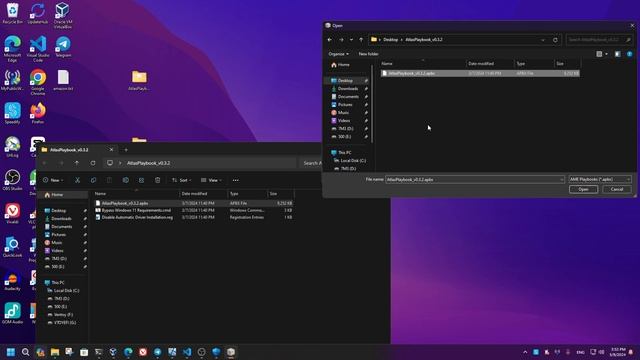Click Rename icon in File Explorer toolbar
The width and height of the screenshot is (640, 360).
point(126,180)
